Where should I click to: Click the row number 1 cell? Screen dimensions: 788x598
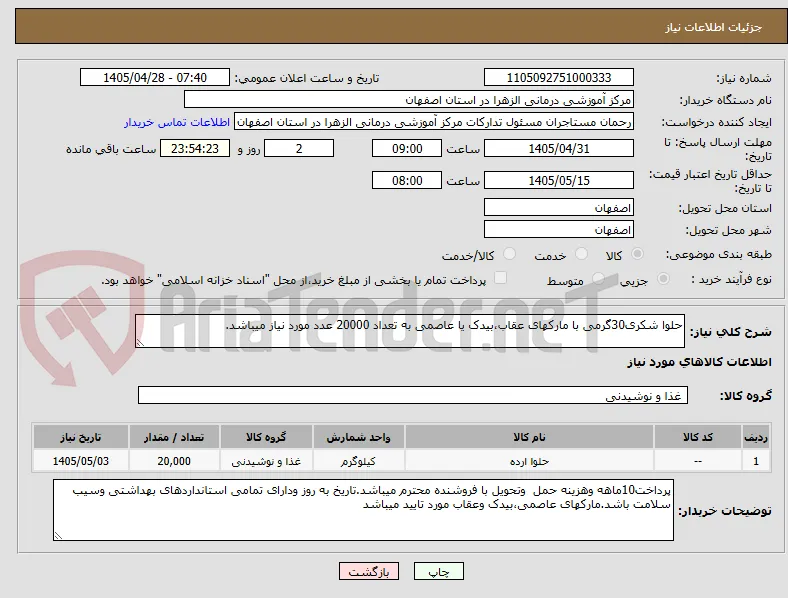coord(756,461)
